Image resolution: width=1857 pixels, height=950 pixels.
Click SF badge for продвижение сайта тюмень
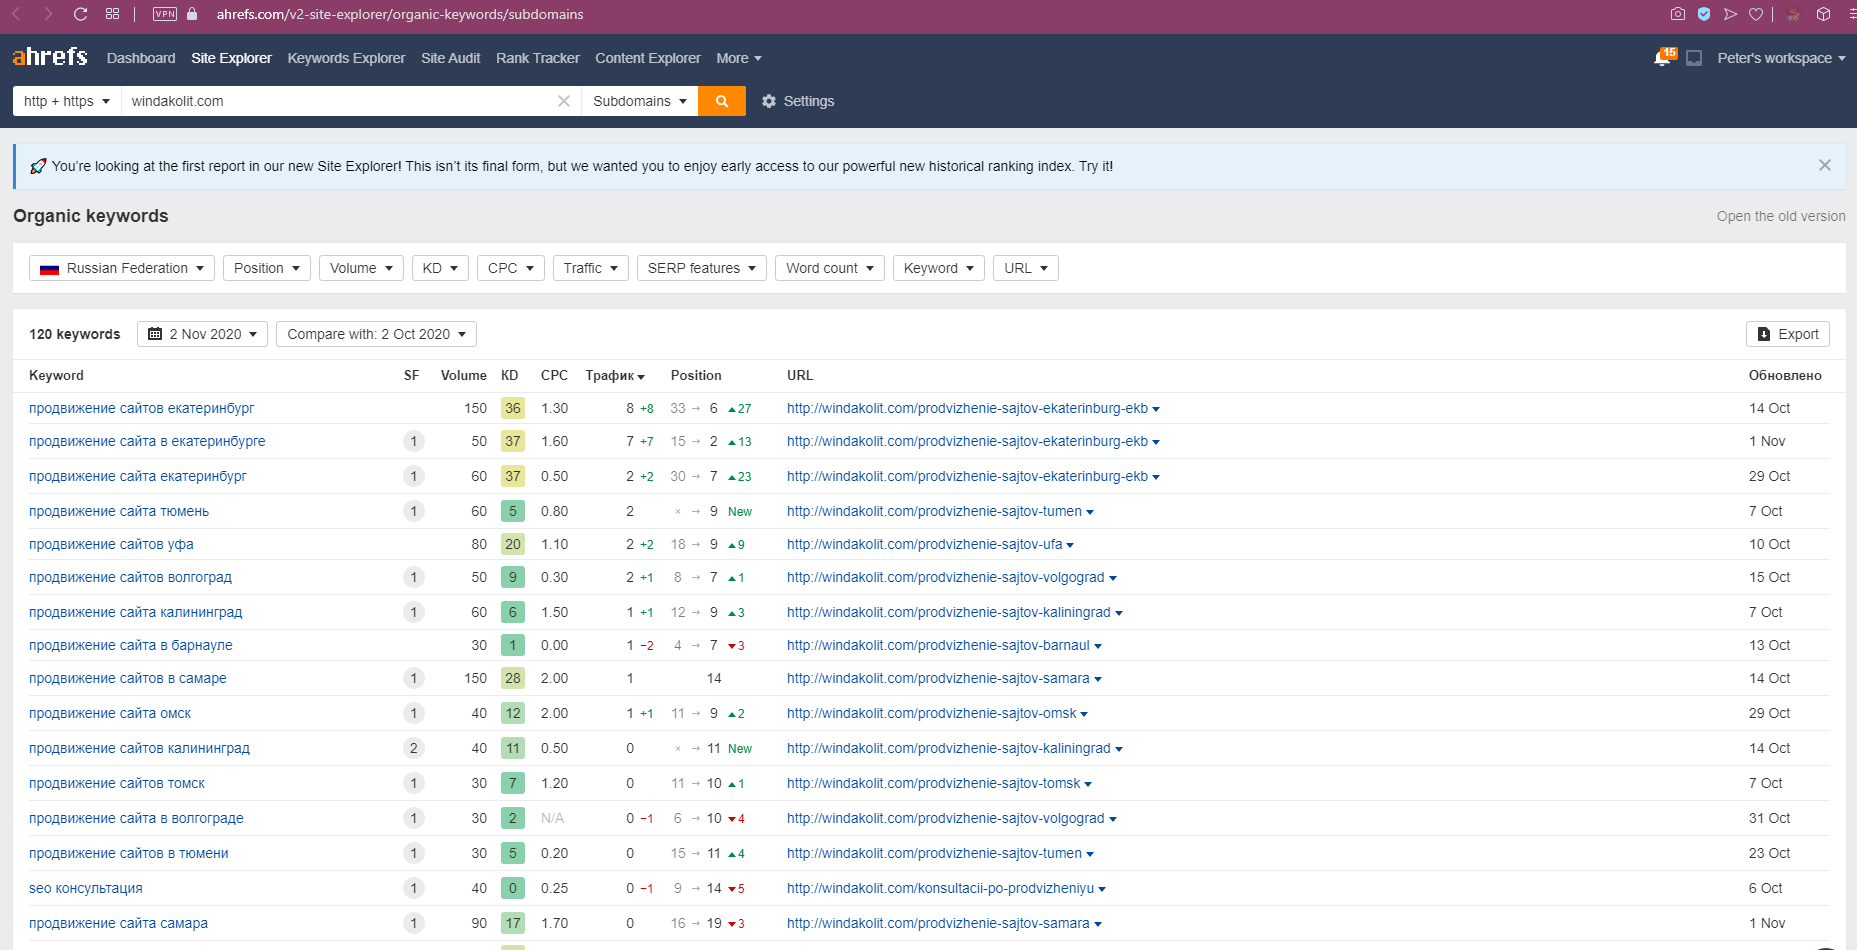click(413, 511)
